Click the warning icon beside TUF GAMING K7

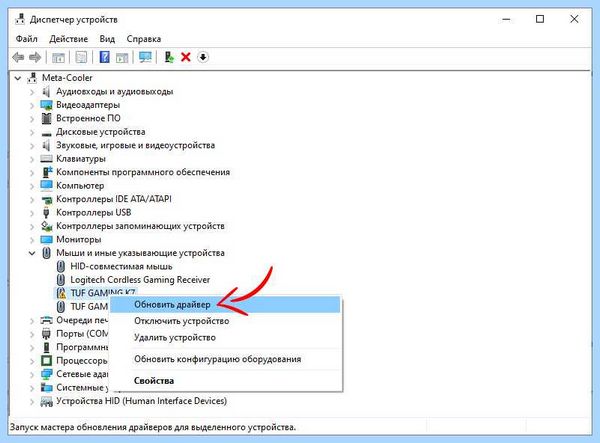61,293
